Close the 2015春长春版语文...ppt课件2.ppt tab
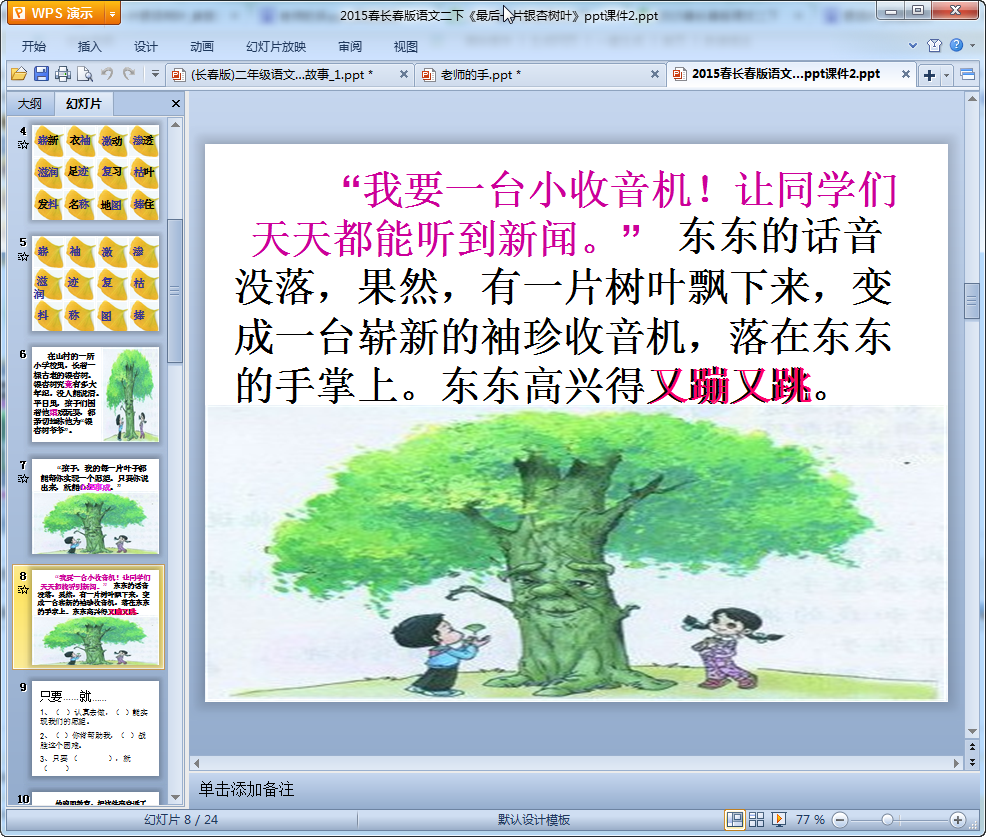Viewport: 986px width, 837px height. pos(906,74)
